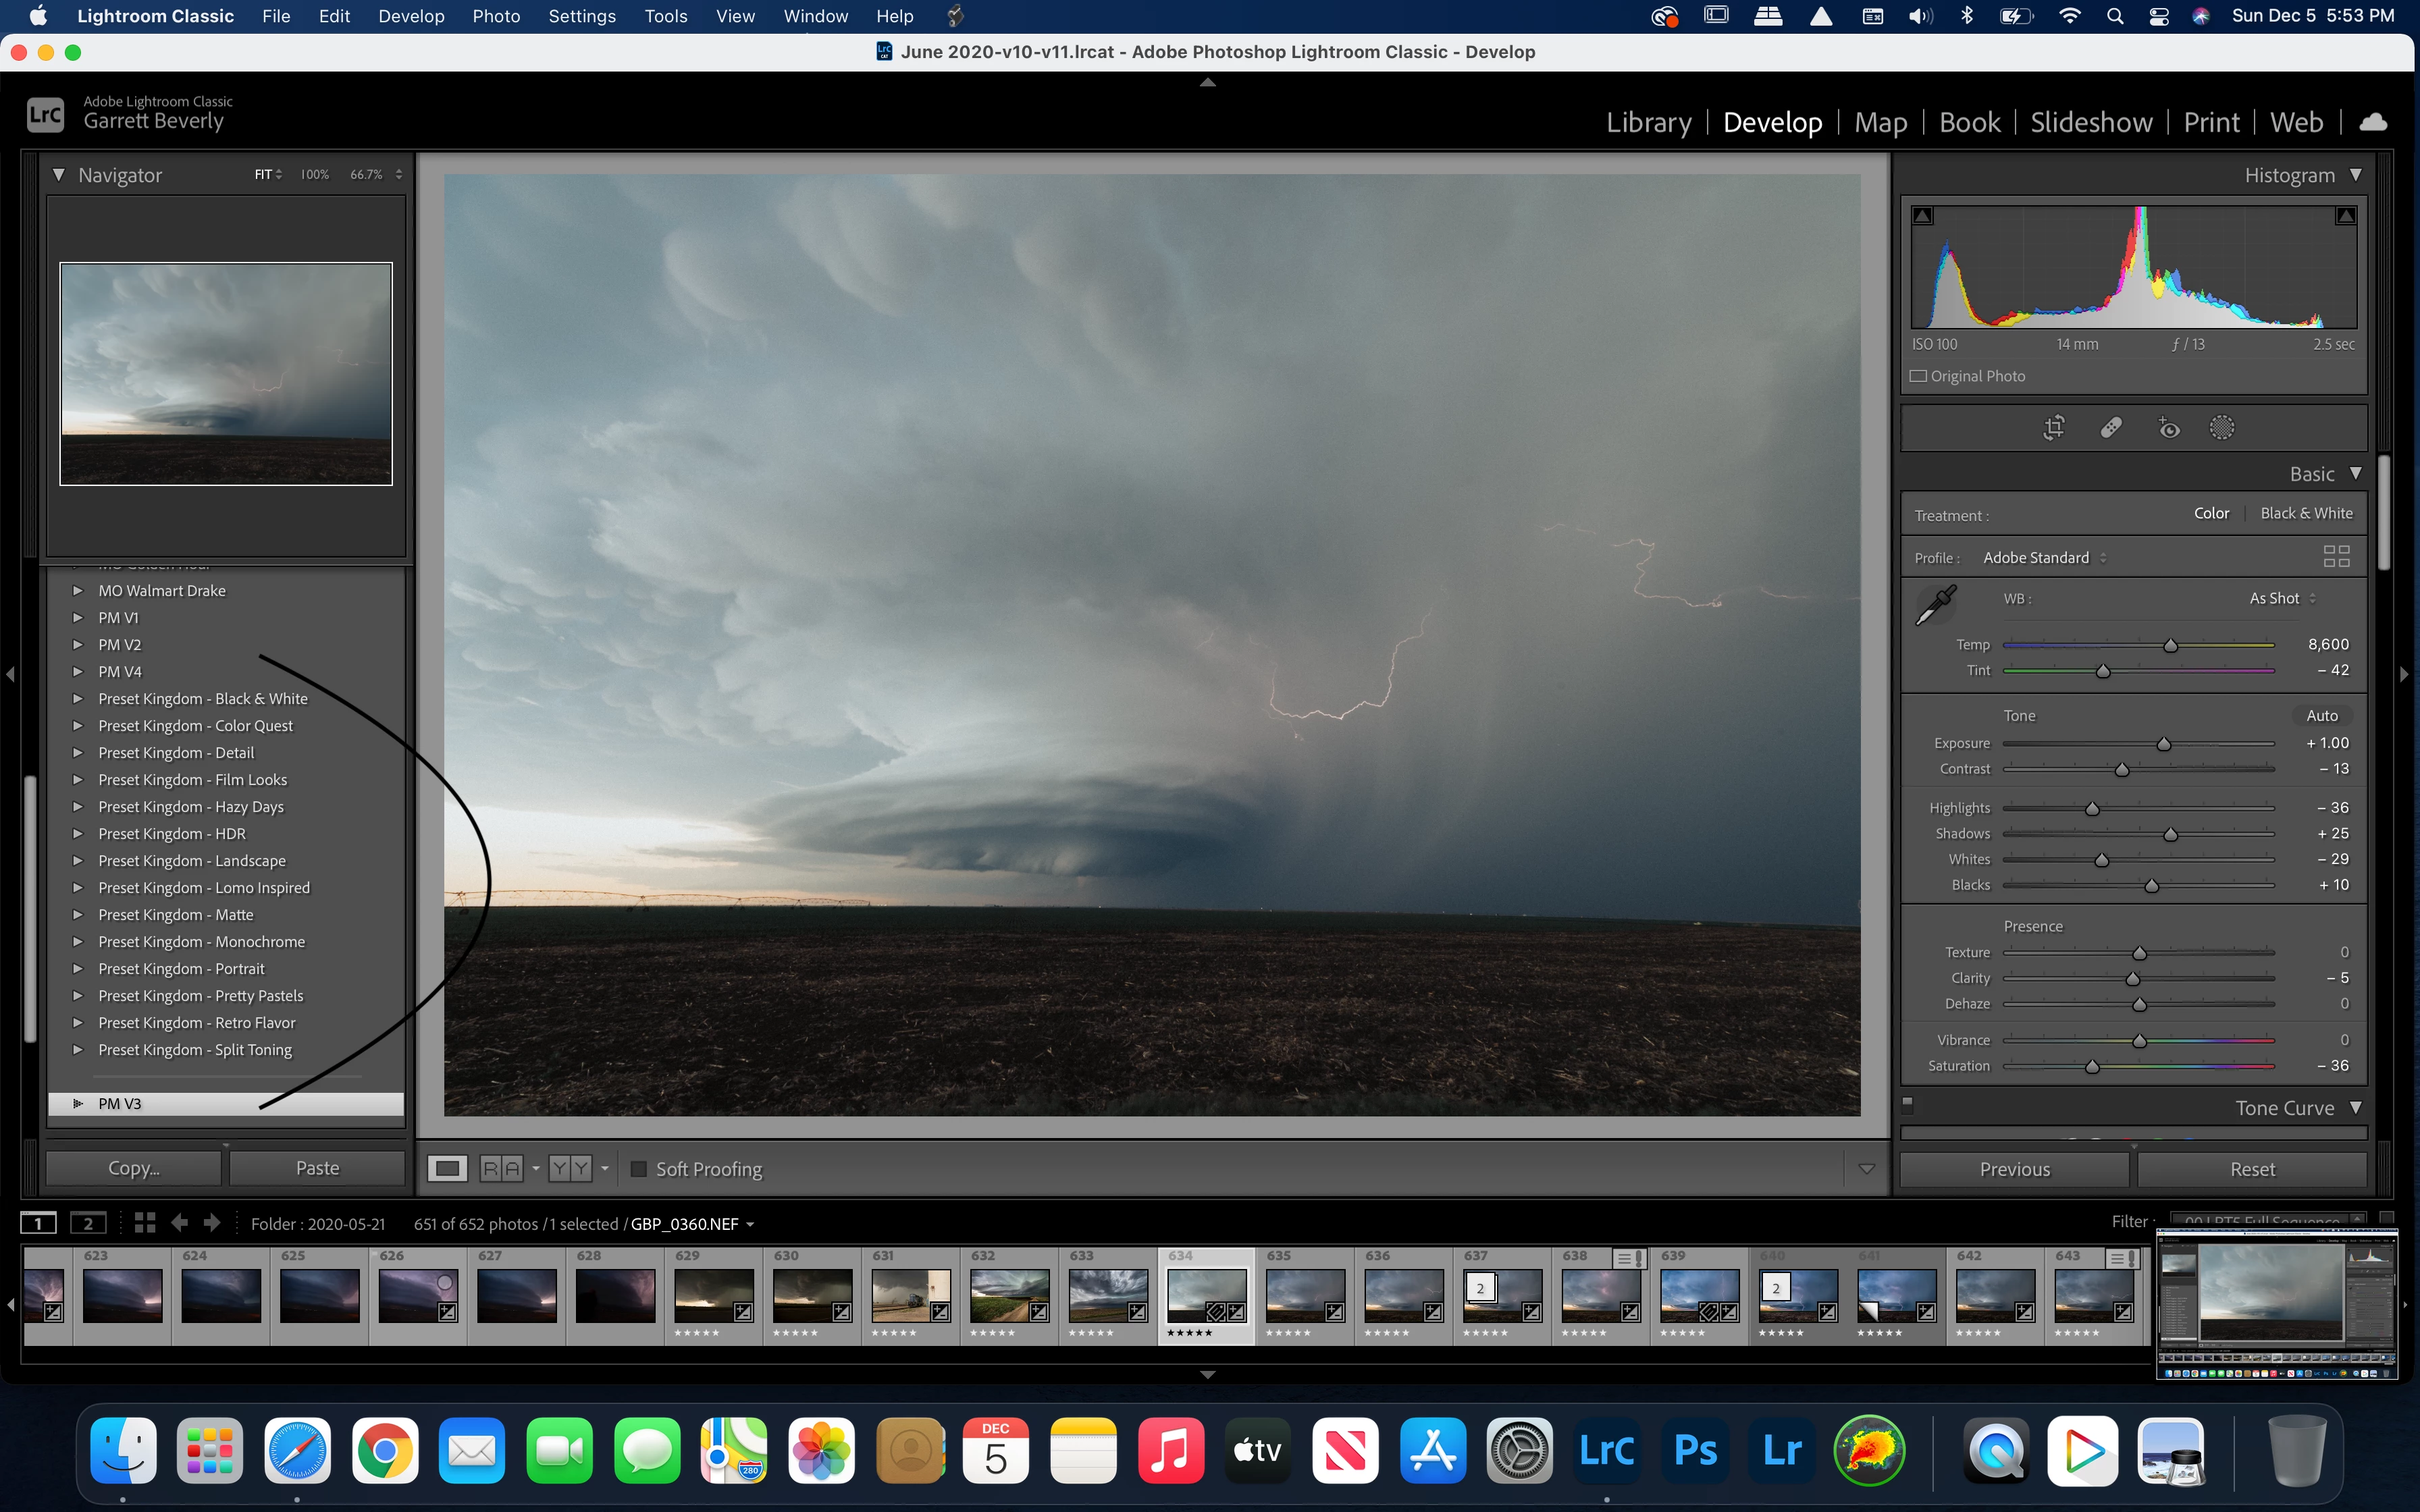Open the Develop menu in menu bar
This screenshot has width=2420, height=1512.
click(x=410, y=16)
